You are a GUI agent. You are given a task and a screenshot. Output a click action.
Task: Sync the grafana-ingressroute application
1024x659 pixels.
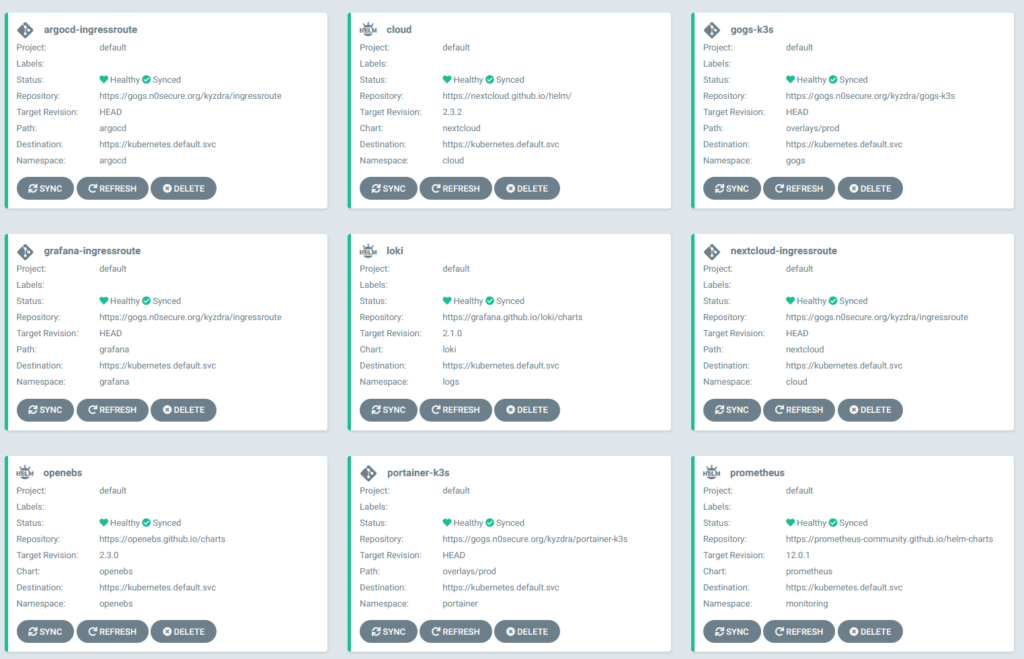(45, 410)
